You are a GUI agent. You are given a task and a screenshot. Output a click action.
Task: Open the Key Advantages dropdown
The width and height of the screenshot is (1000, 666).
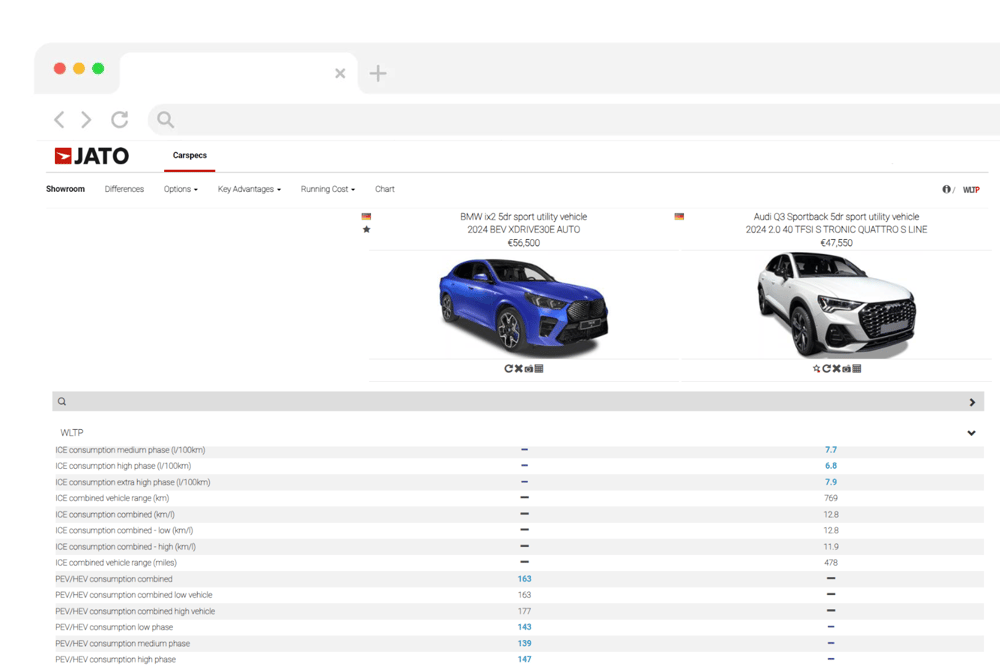[x=248, y=189]
